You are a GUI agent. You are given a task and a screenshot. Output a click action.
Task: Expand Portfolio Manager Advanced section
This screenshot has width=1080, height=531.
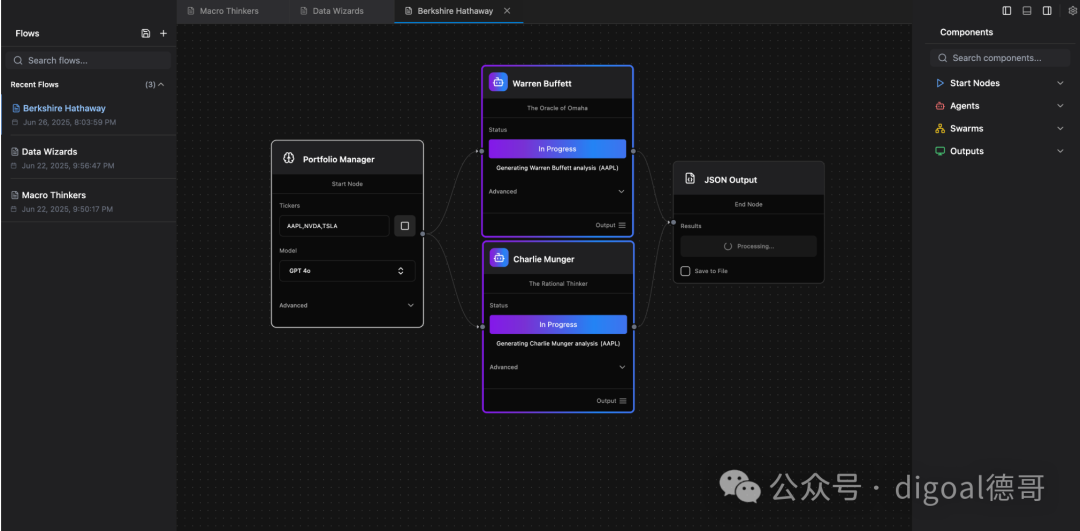pyautogui.click(x=347, y=305)
